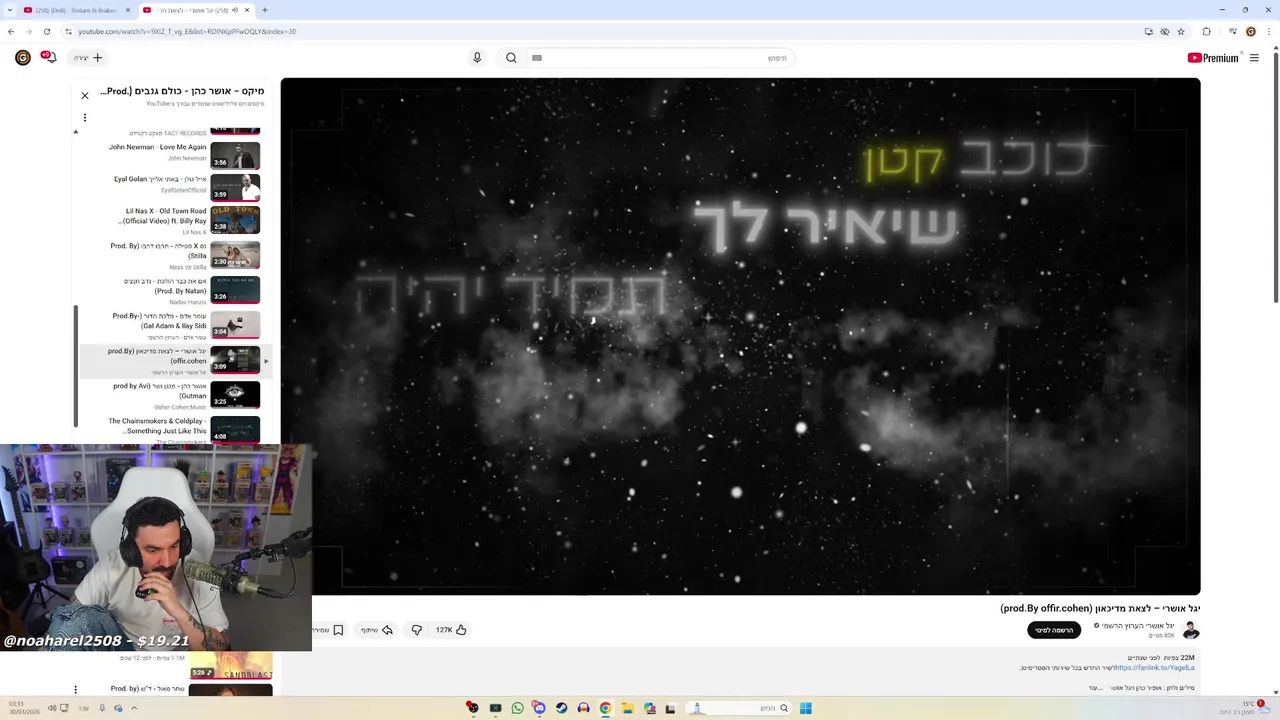Open a new browser tab

tap(265, 10)
